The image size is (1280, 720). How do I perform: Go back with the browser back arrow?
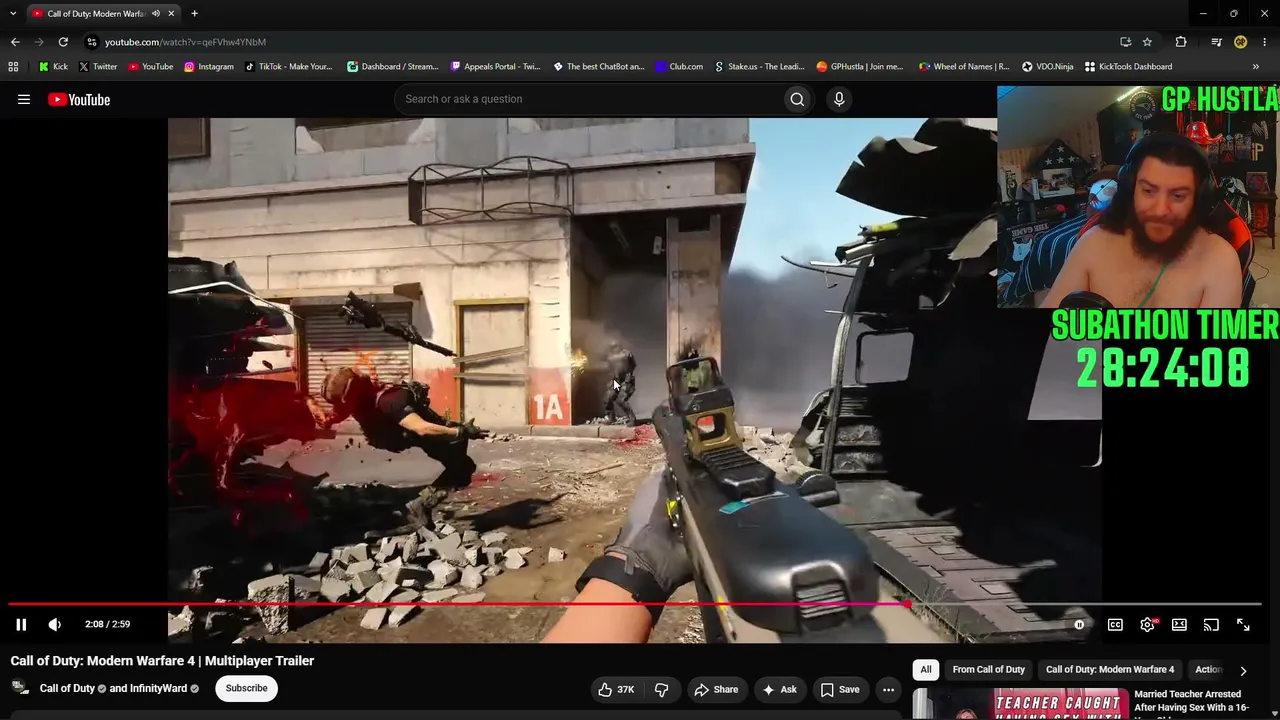pos(15,42)
